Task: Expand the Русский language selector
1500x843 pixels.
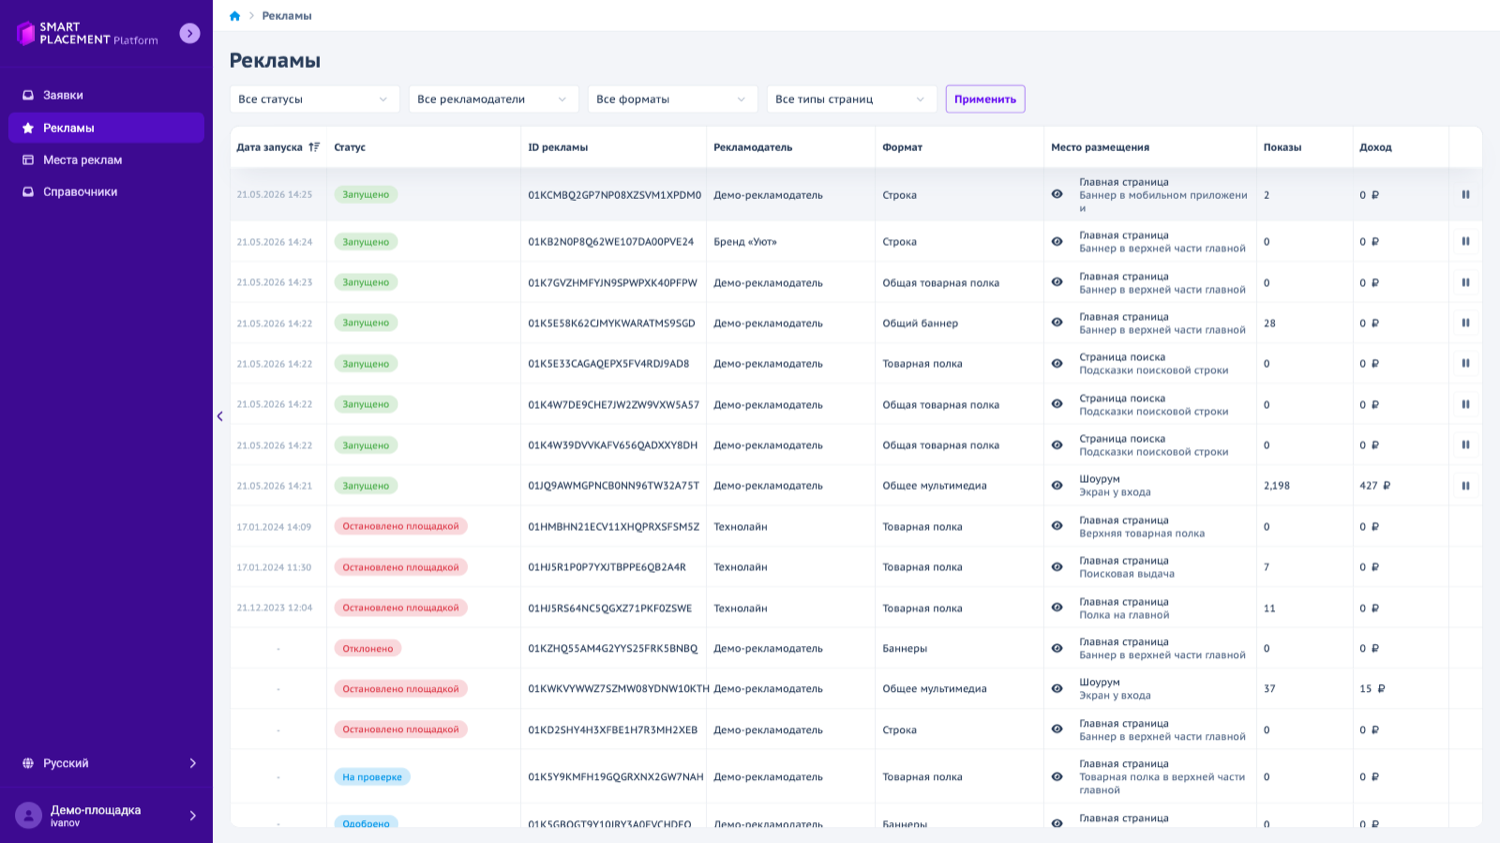Action: click(106, 763)
